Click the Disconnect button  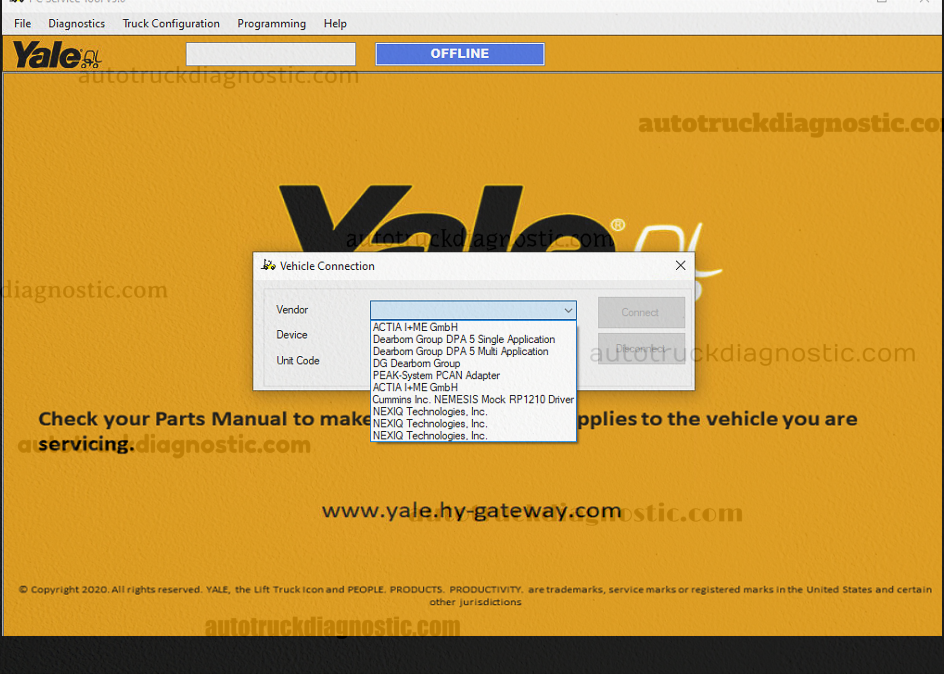pos(641,348)
